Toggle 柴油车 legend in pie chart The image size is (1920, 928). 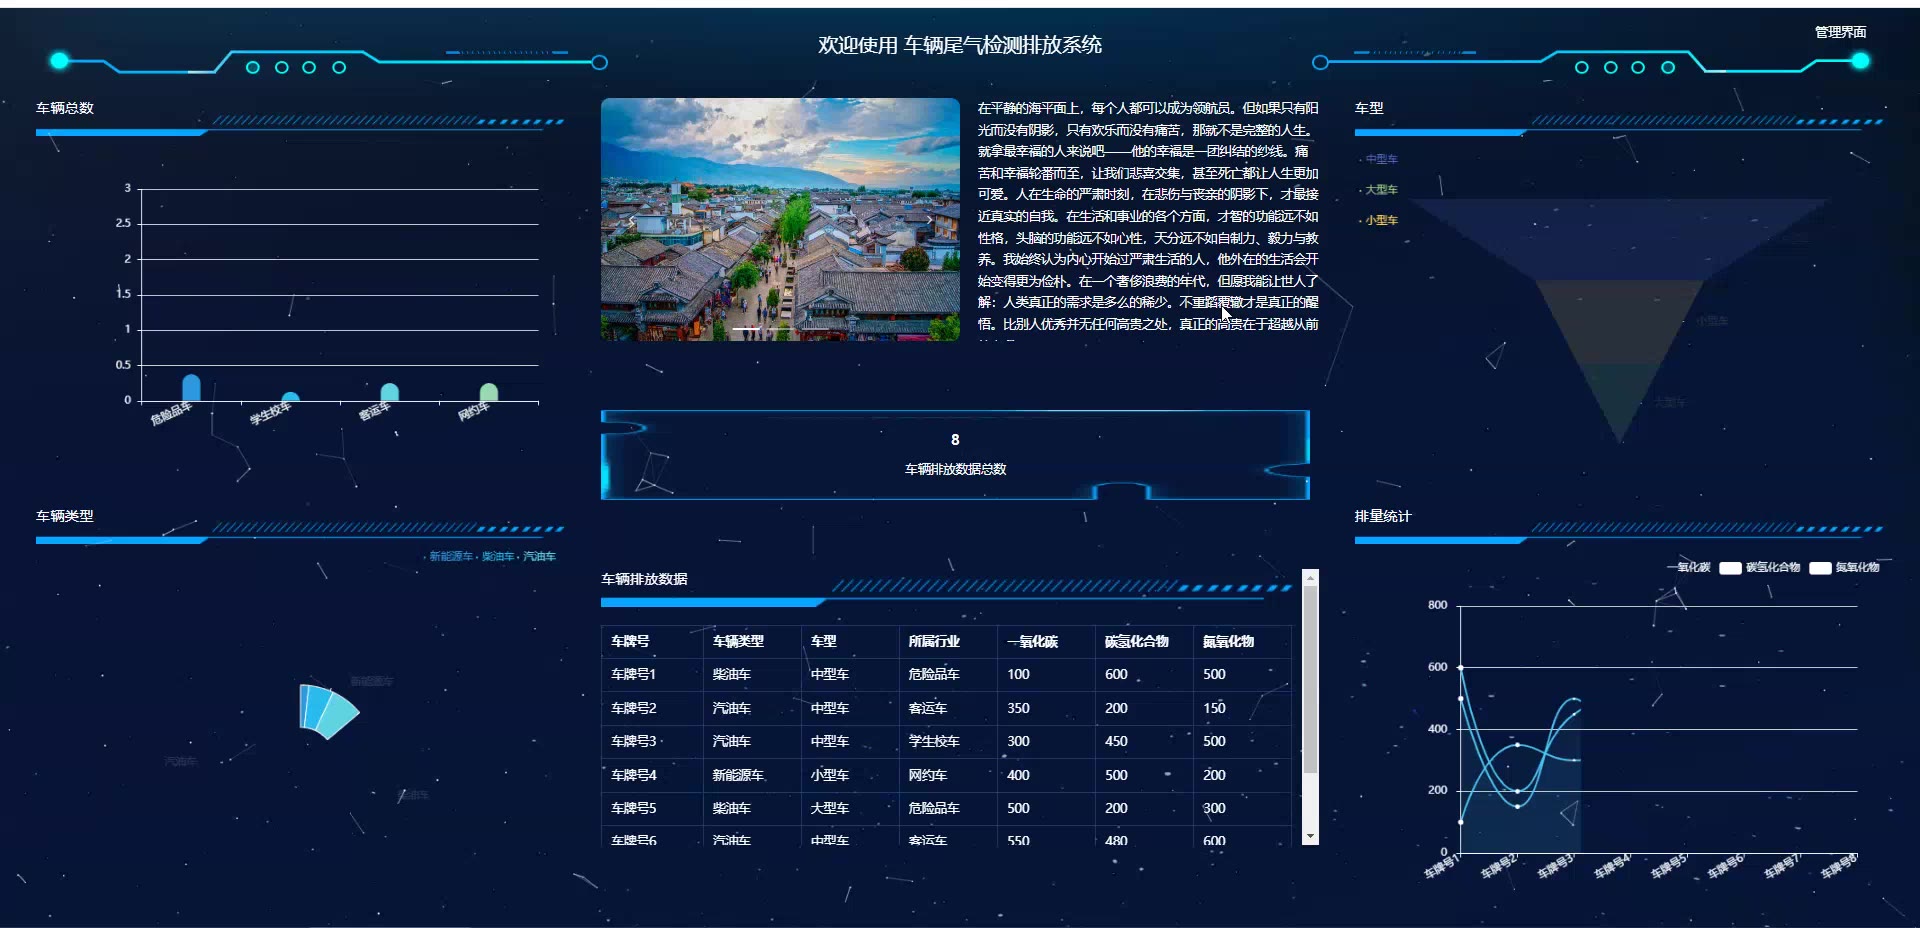495,556
